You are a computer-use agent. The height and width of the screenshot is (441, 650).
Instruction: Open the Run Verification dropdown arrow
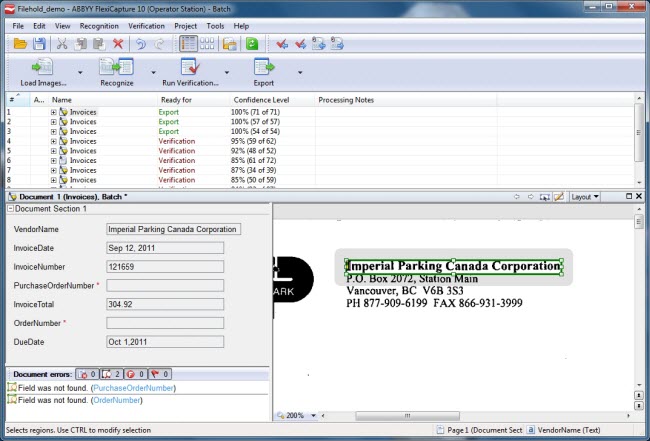(x=227, y=73)
